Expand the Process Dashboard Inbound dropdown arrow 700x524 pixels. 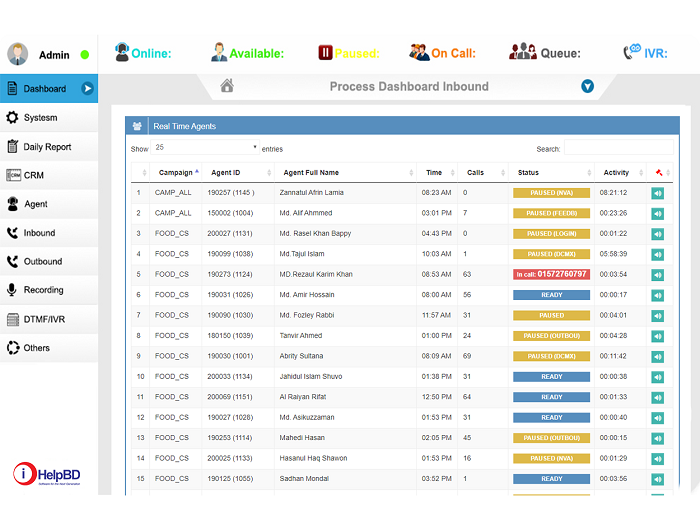(x=588, y=87)
